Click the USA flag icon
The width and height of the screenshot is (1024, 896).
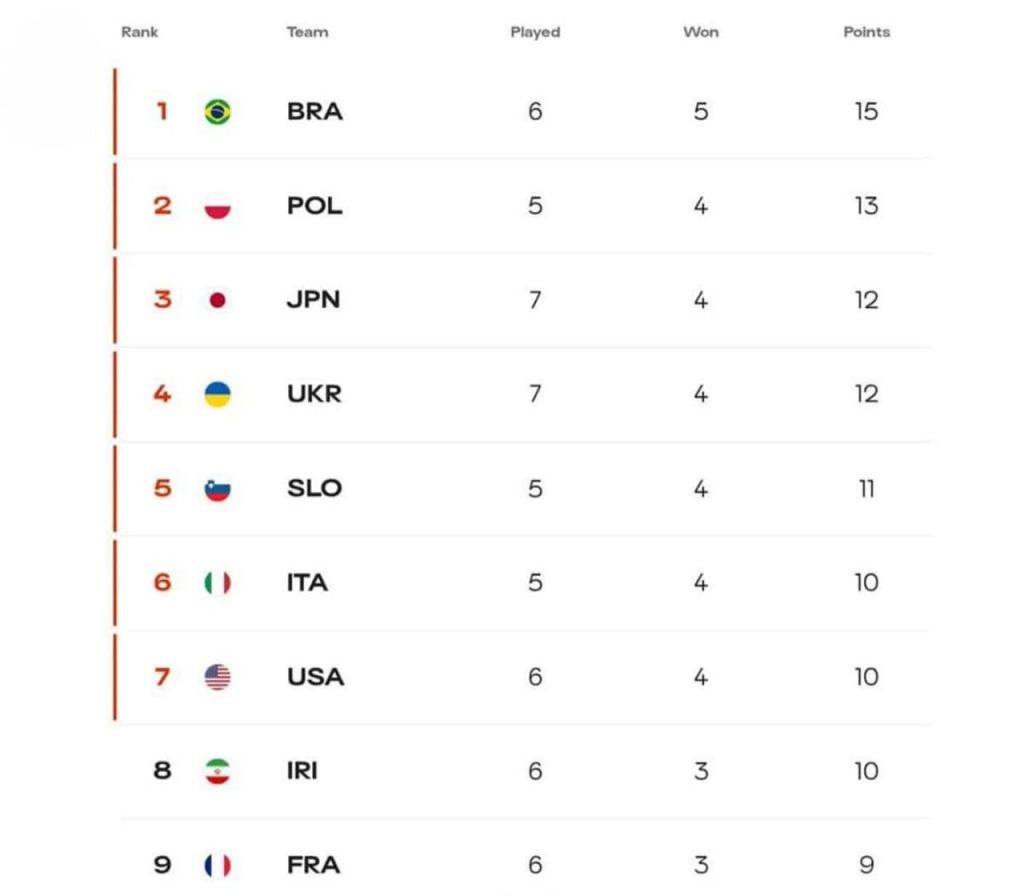[217, 677]
